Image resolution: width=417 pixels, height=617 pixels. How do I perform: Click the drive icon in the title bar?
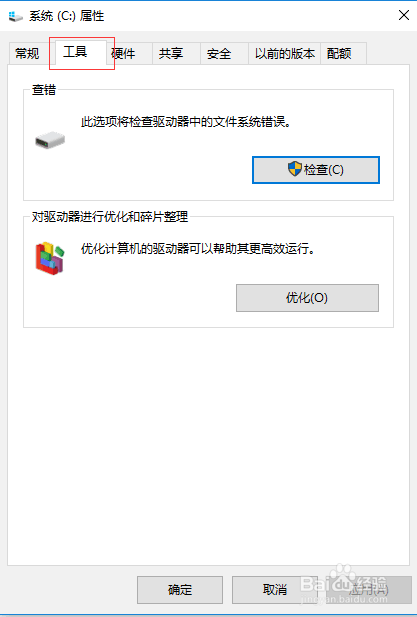pos(16,17)
